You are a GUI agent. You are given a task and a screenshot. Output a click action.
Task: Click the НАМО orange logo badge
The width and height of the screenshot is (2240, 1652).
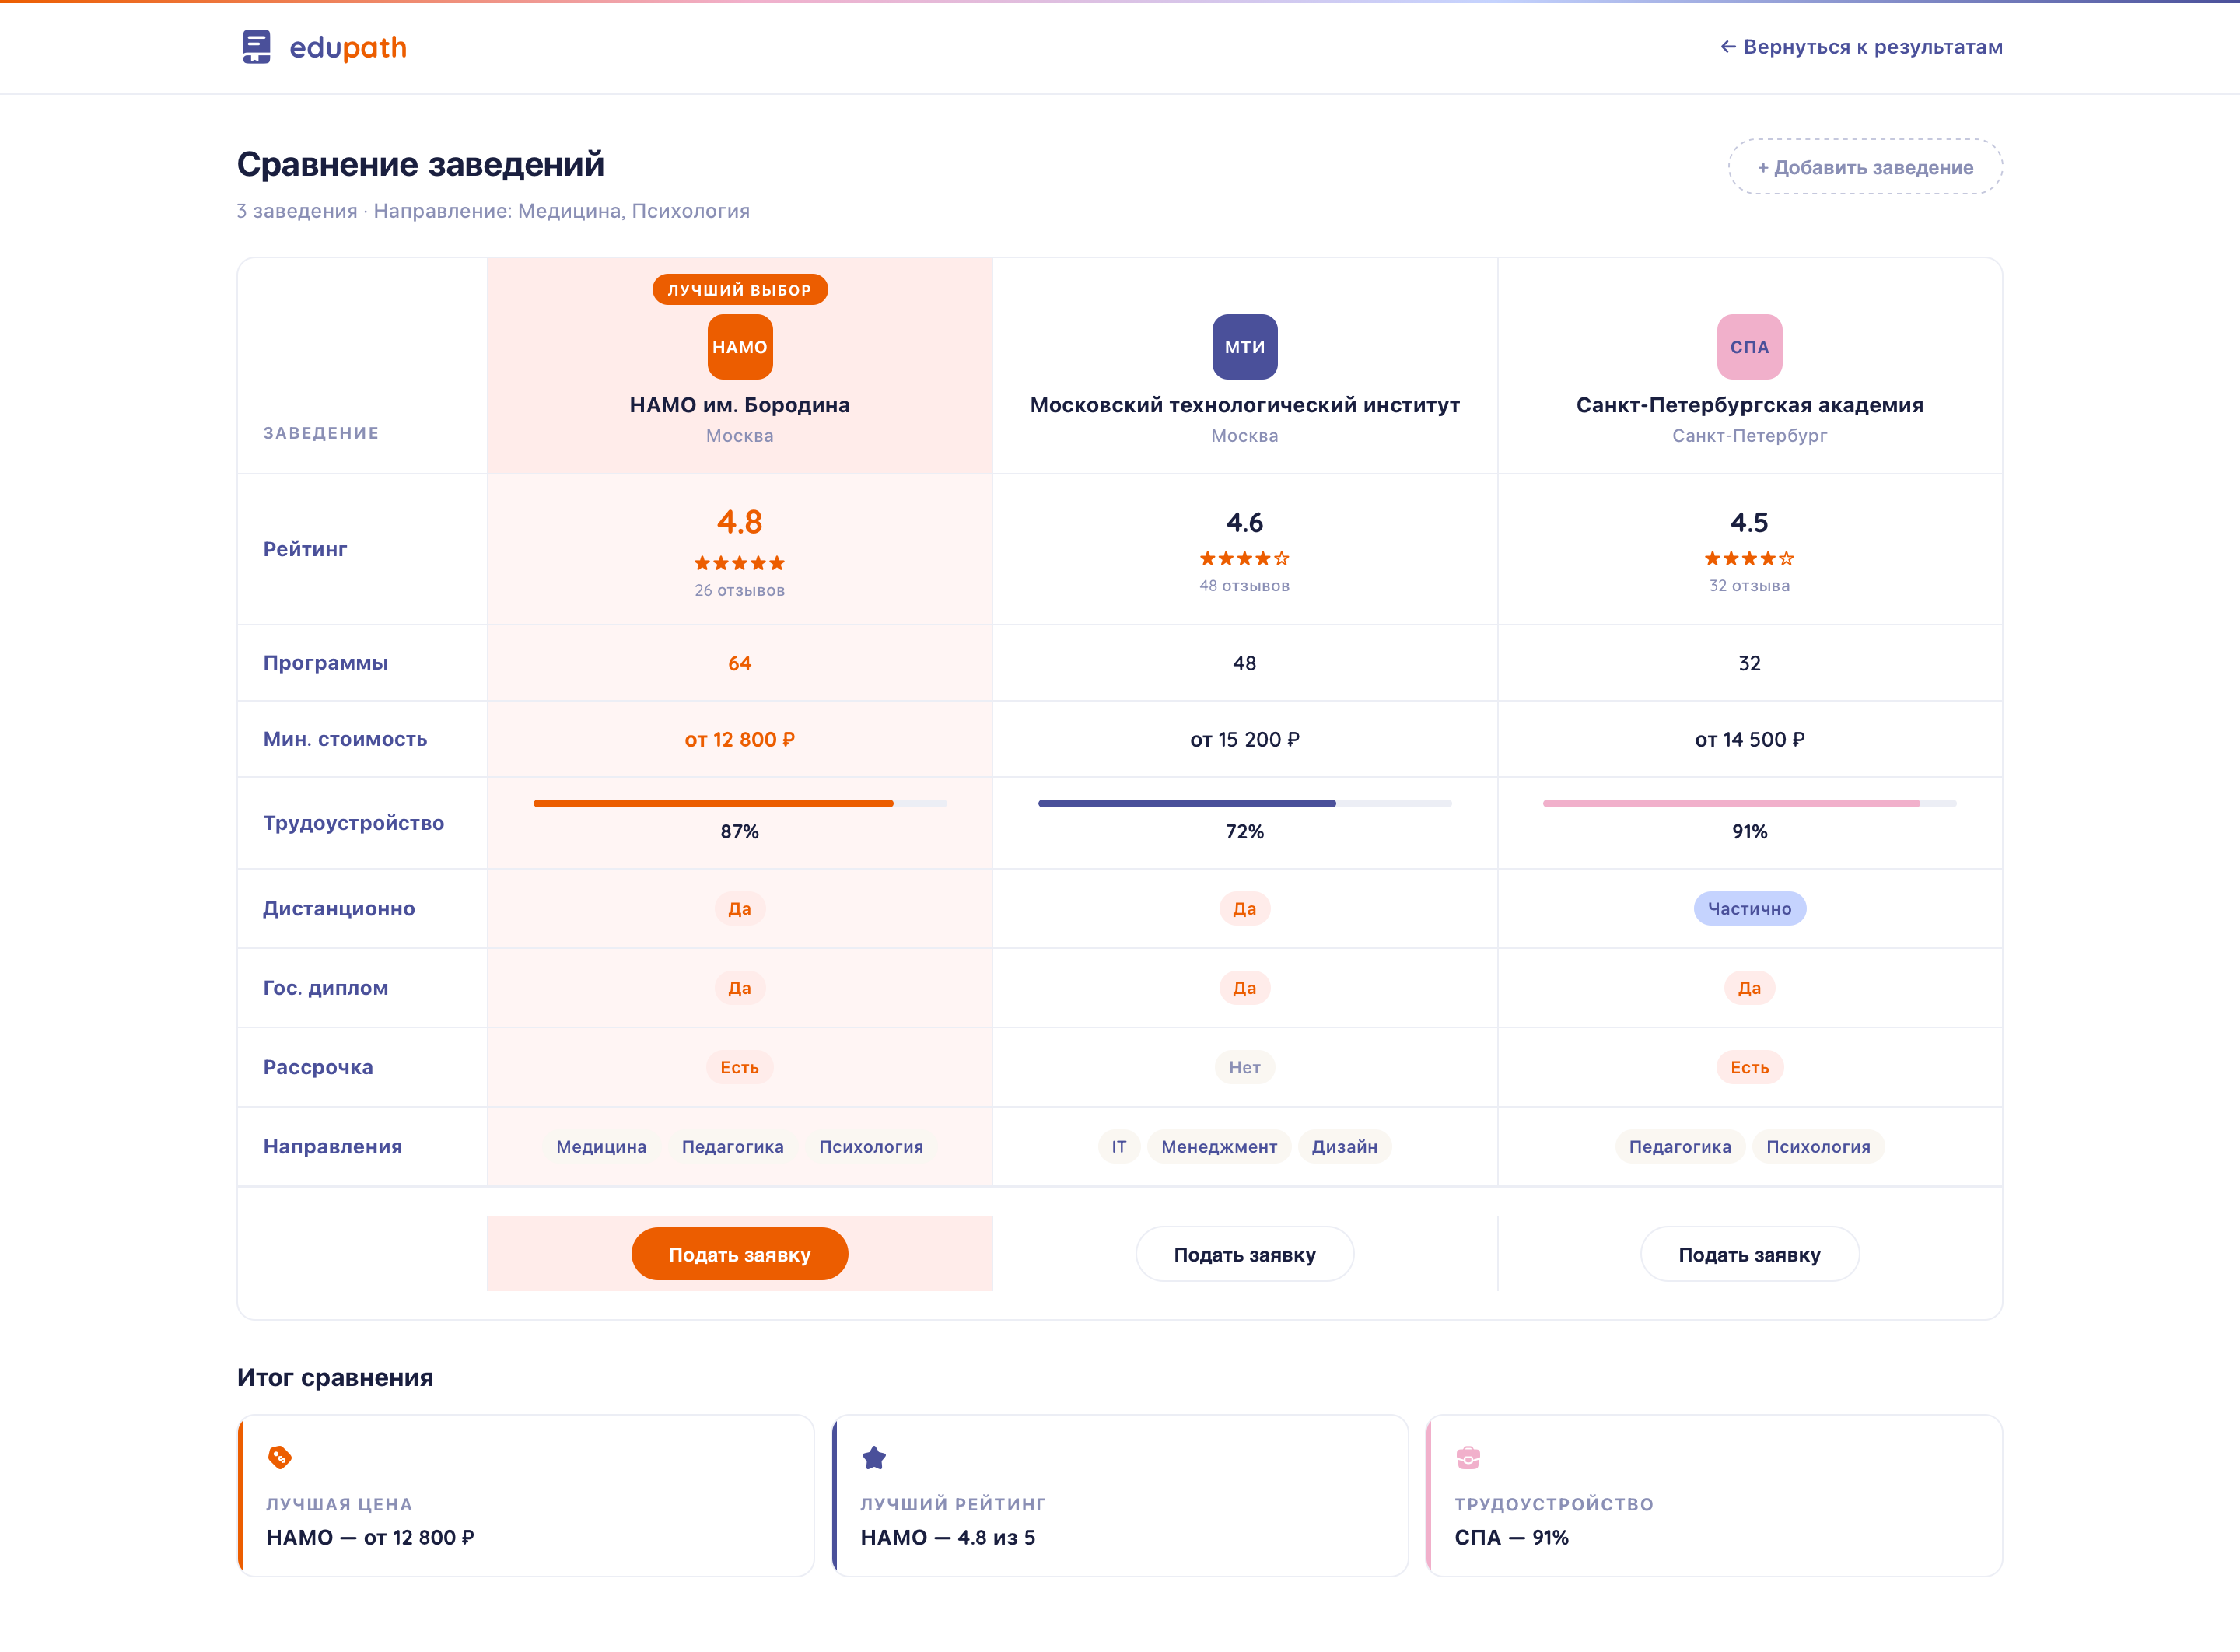click(740, 347)
